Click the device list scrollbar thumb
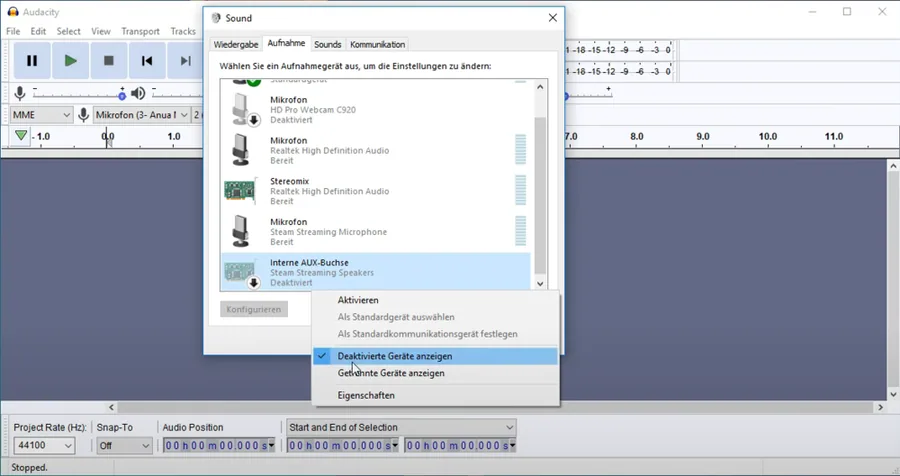 [x=540, y=195]
